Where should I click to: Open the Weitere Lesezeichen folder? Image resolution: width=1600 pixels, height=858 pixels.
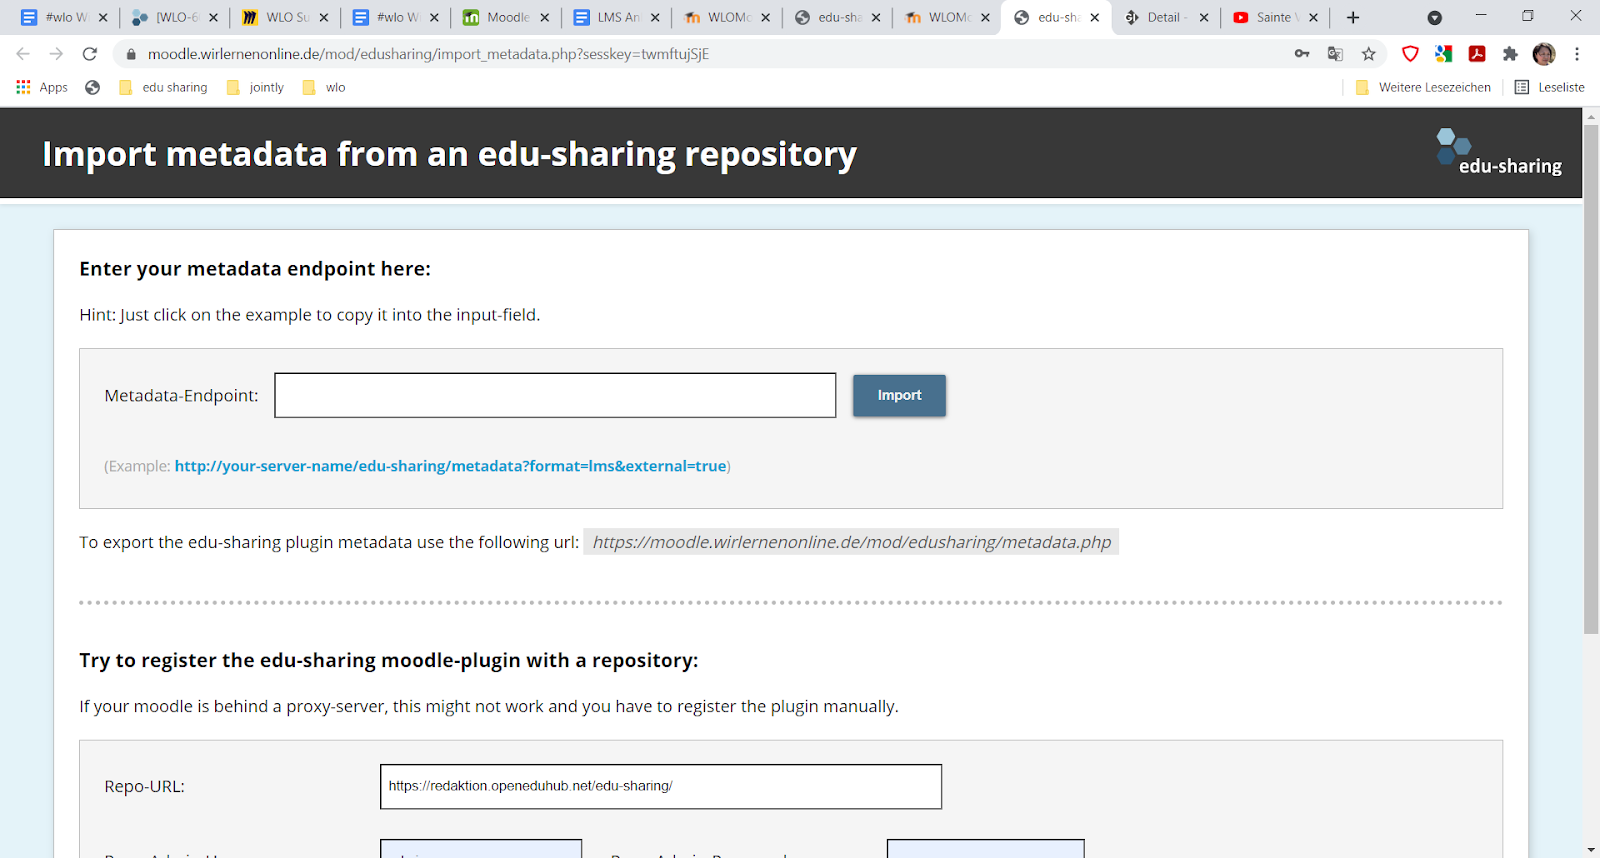point(1423,87)
